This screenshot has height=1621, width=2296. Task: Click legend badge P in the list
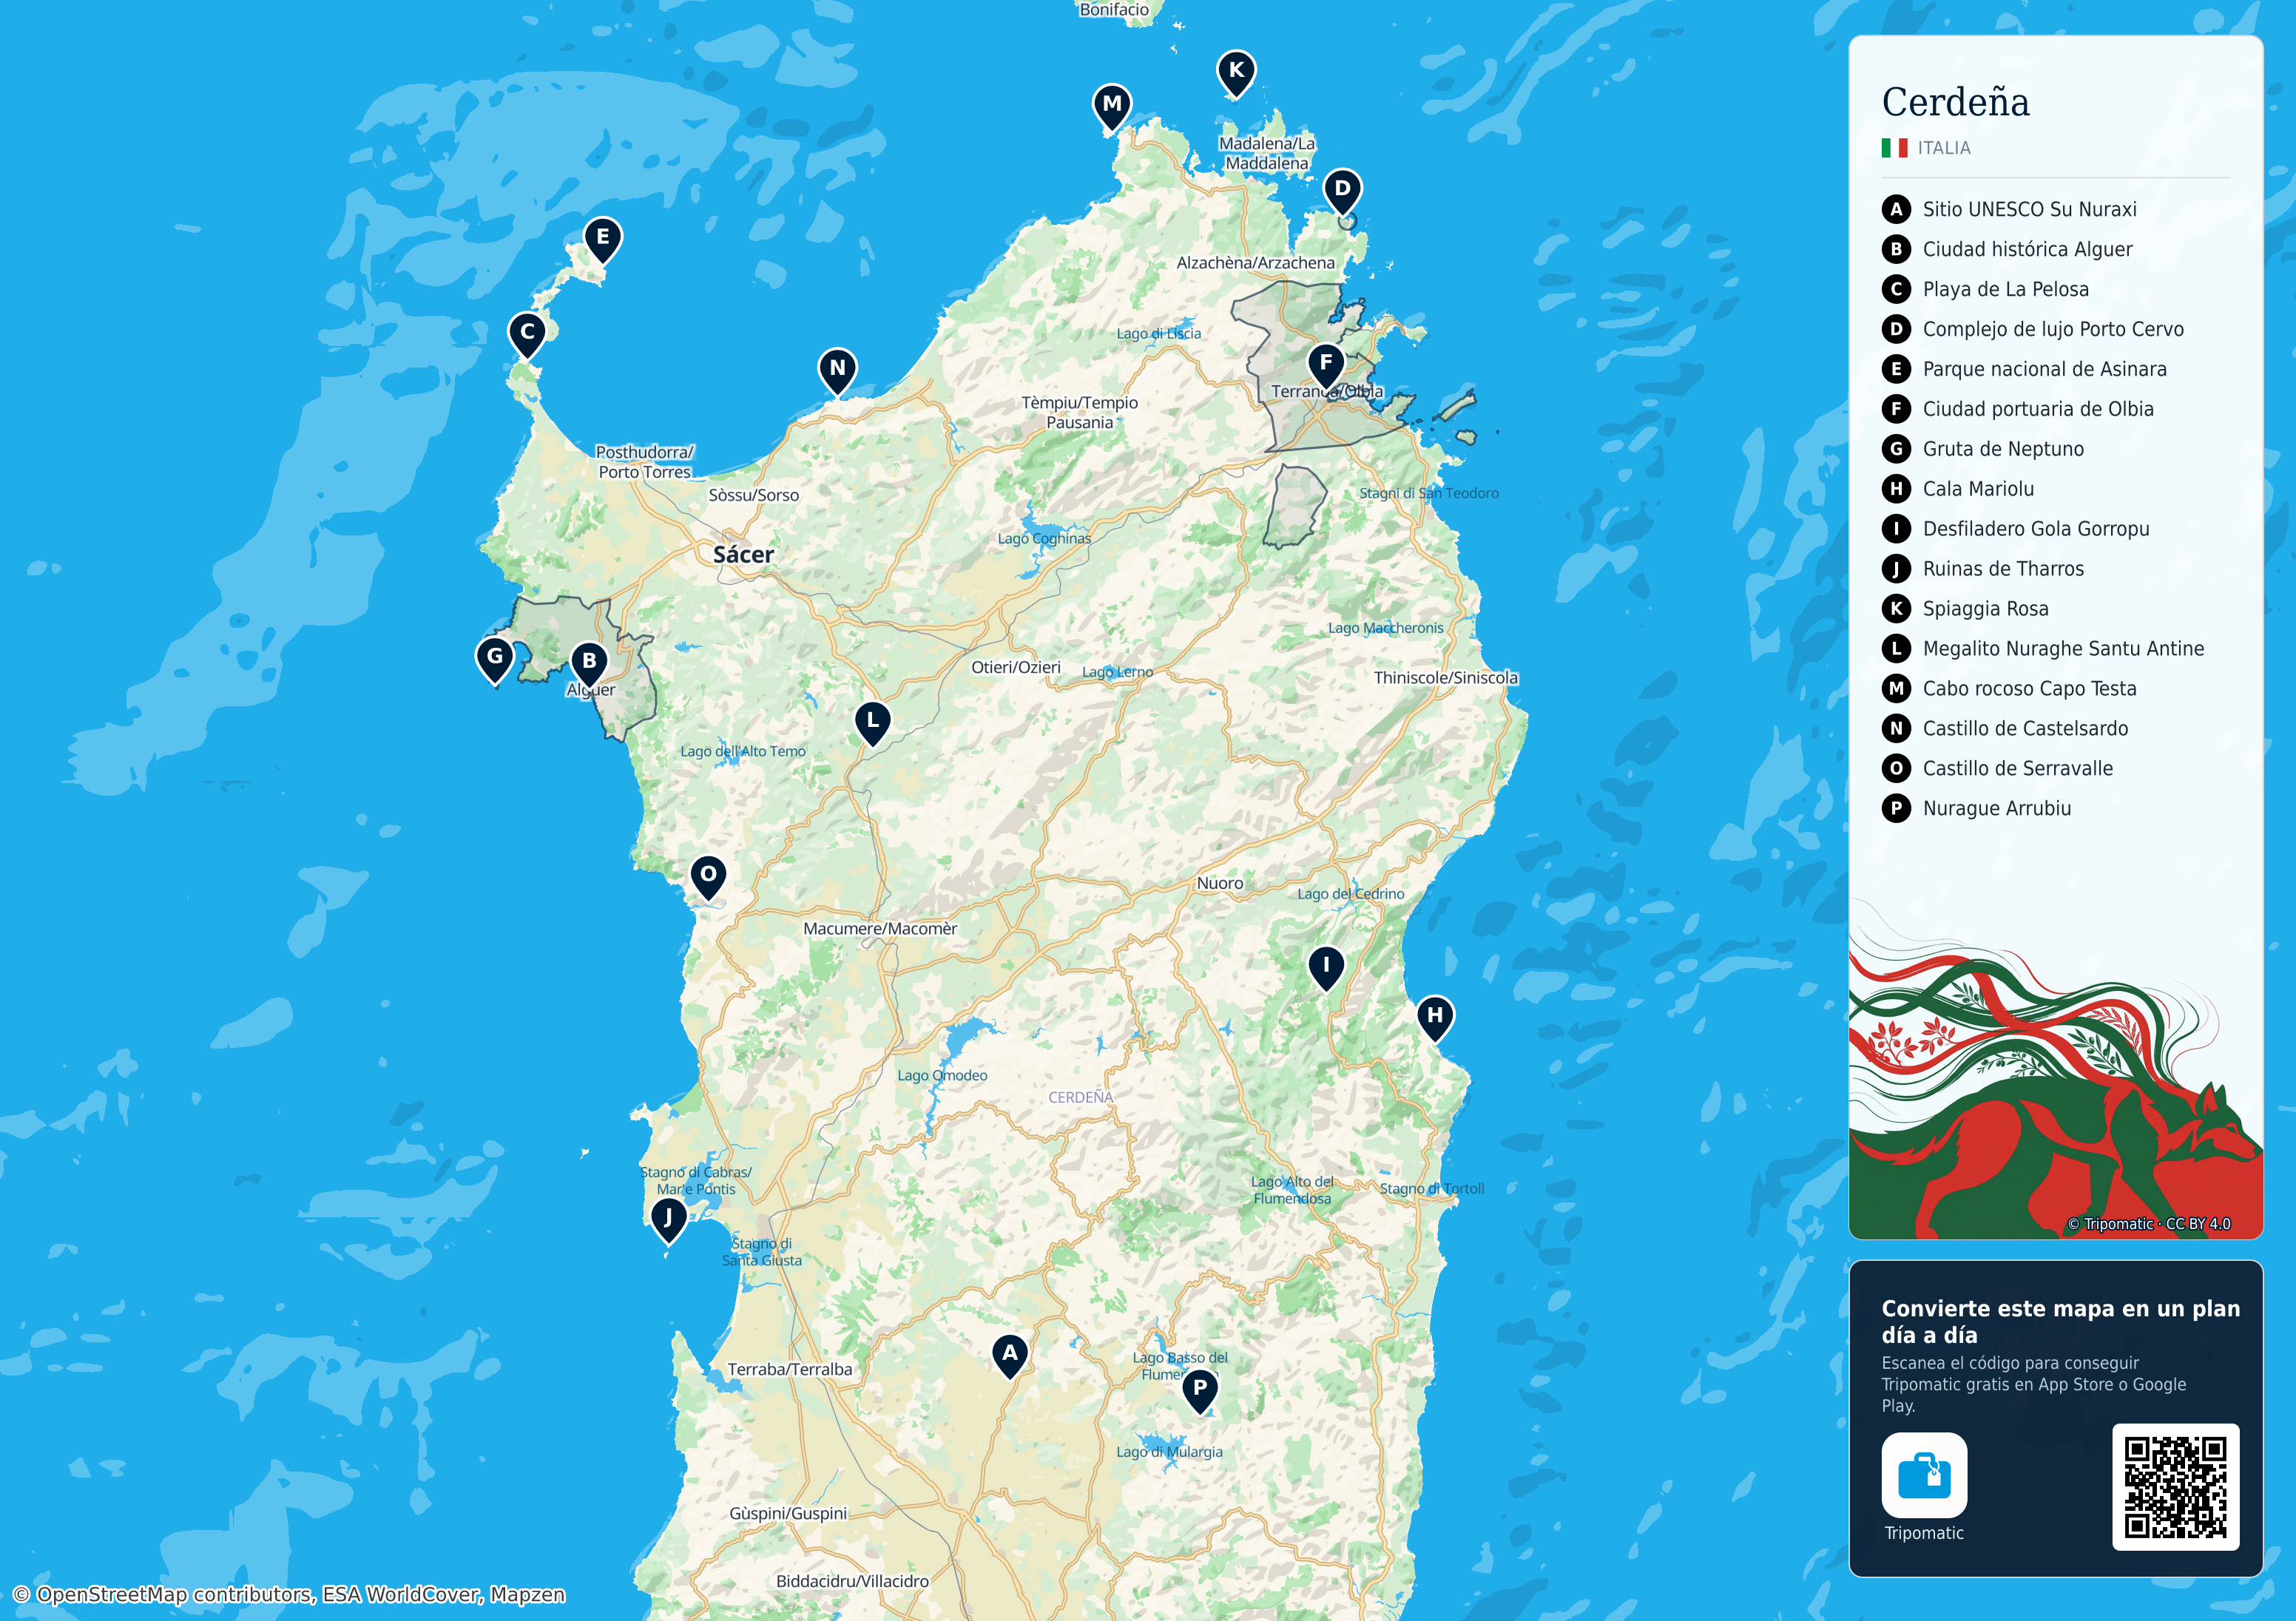tap(1896, 808)
